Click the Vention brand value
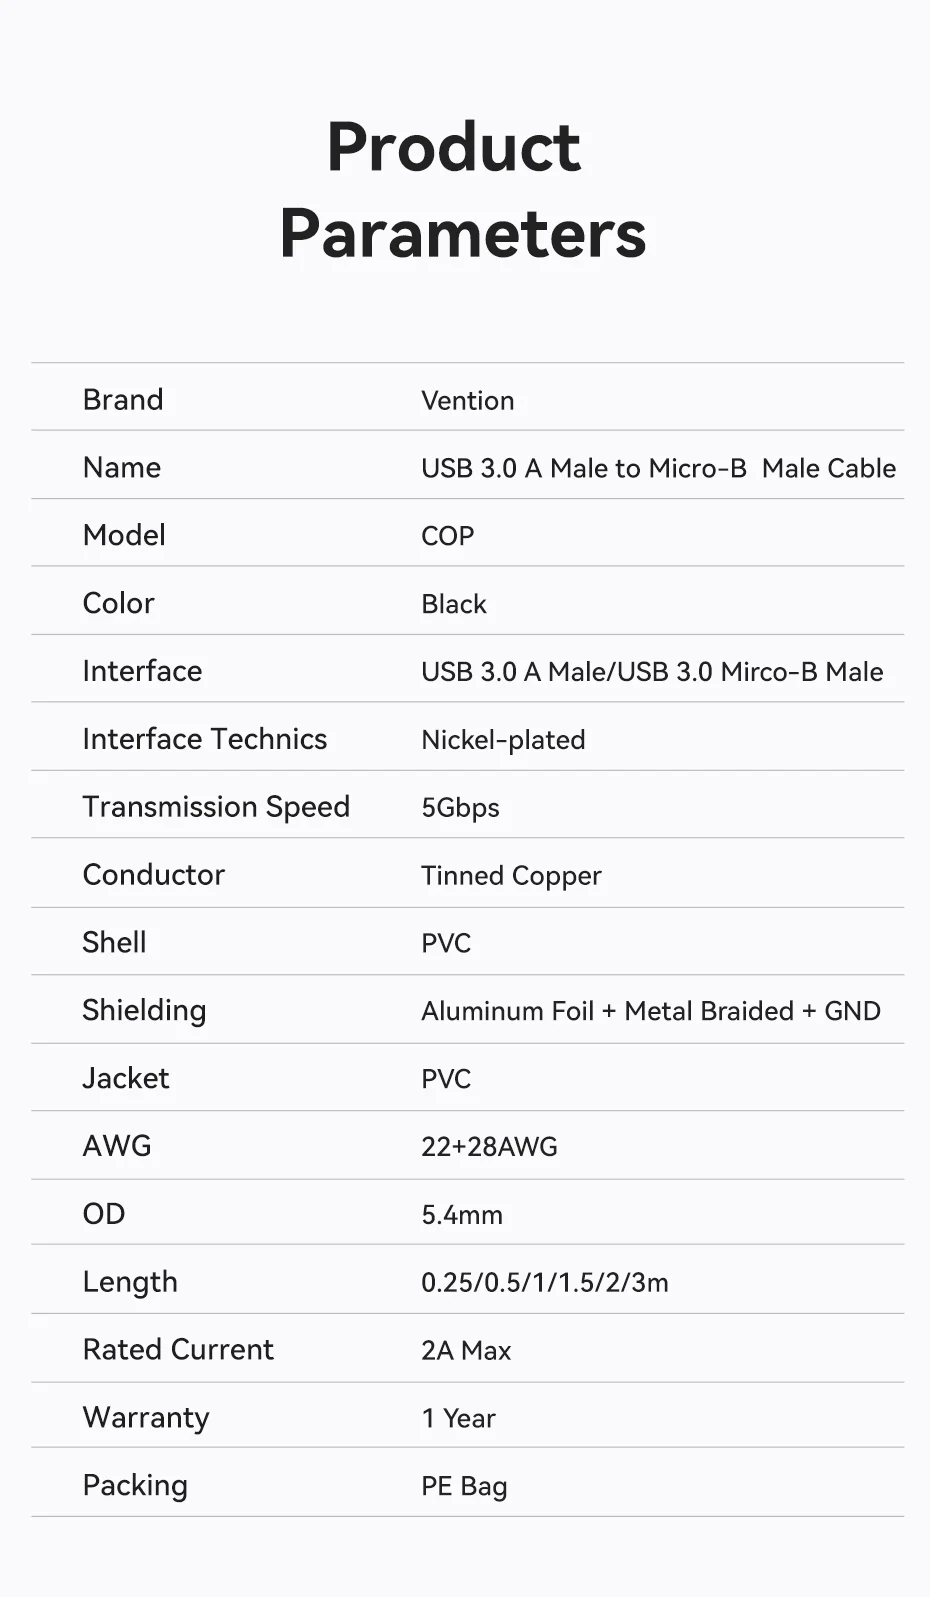930x1597 pixels. [x=468, y=400]
